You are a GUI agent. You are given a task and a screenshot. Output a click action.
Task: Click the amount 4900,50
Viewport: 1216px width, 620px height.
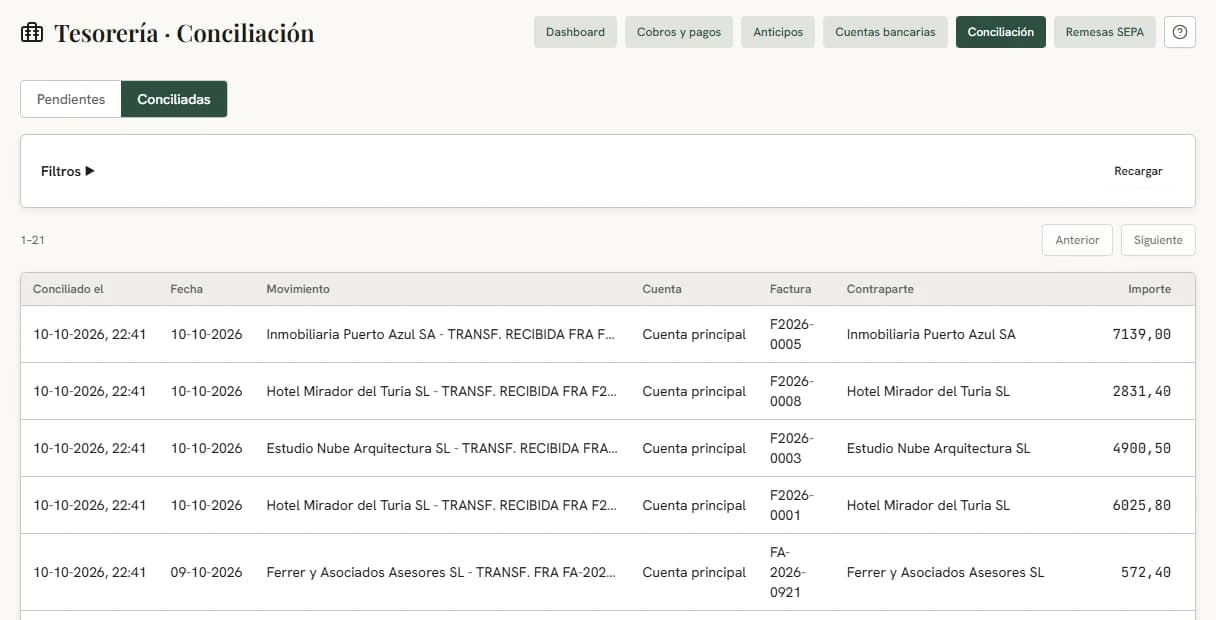click(1141, 448)
